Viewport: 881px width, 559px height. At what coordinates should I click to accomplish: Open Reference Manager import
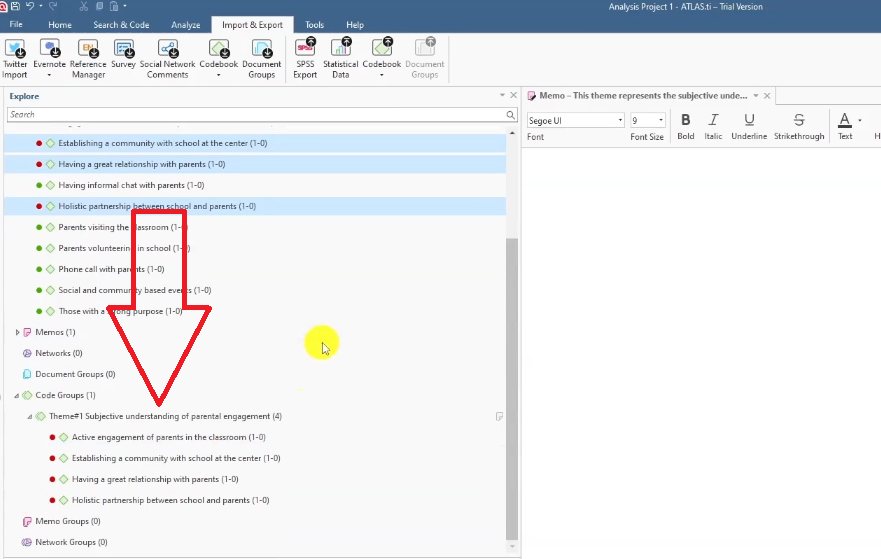pos(88,50)
